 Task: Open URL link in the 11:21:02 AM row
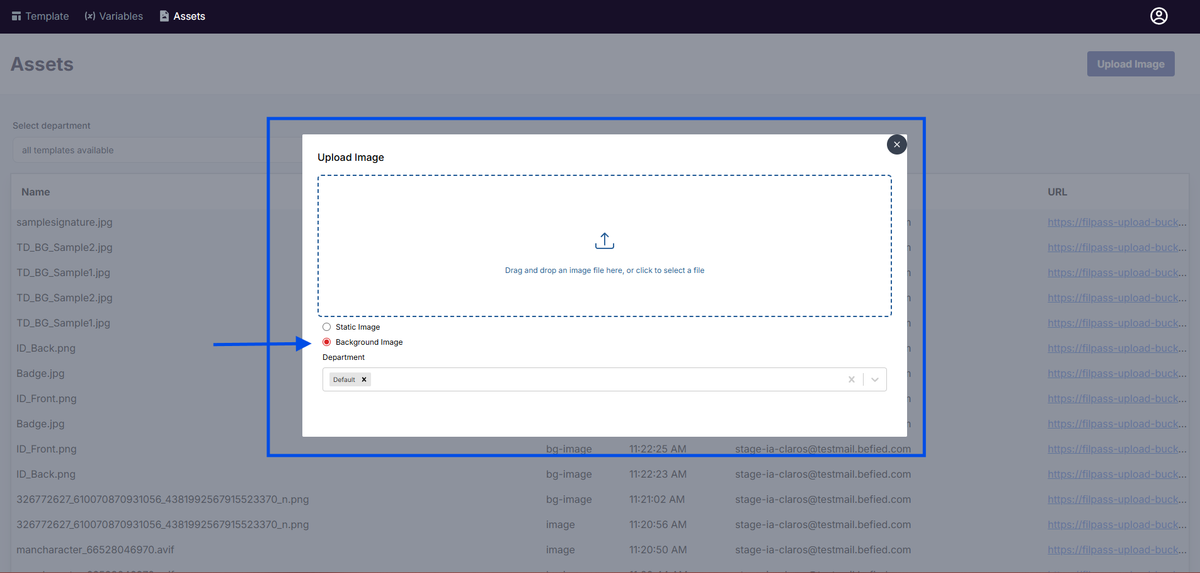tap(1117, 499)
